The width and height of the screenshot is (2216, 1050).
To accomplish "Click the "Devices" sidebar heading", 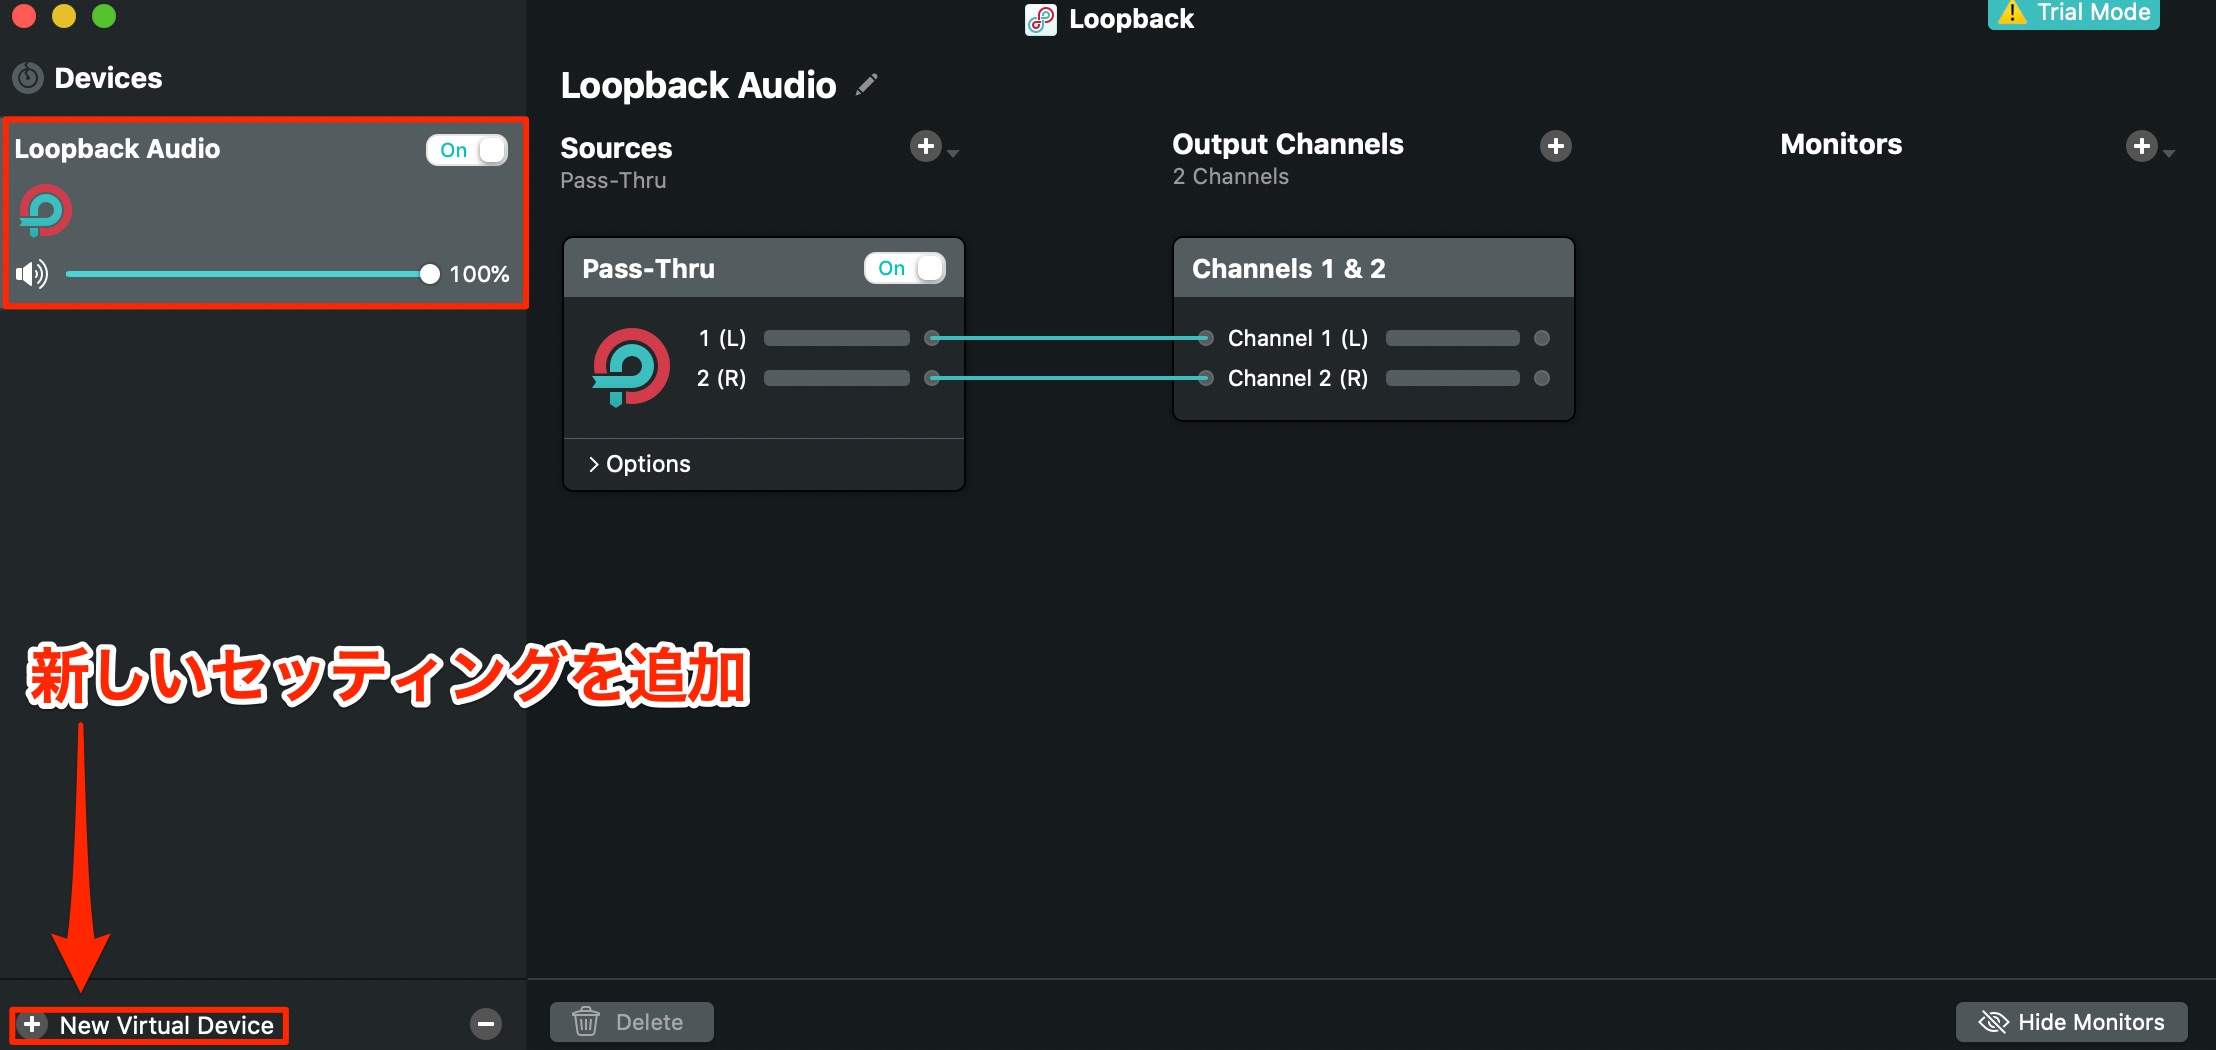I will 108,78.
